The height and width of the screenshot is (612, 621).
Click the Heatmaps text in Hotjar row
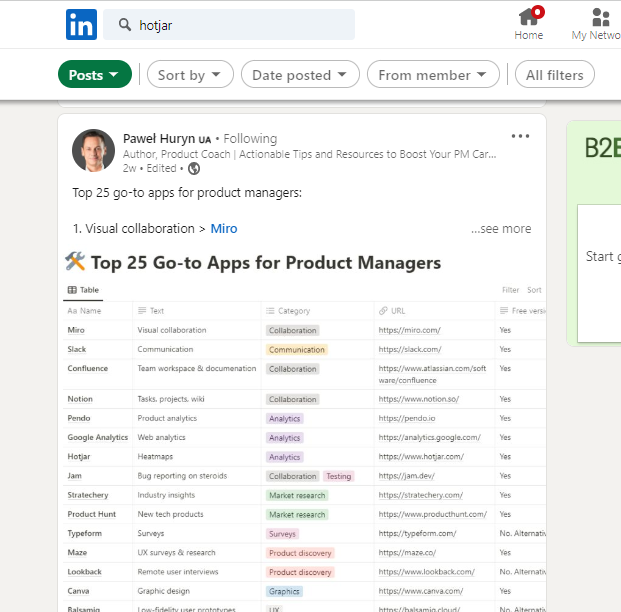155,457
